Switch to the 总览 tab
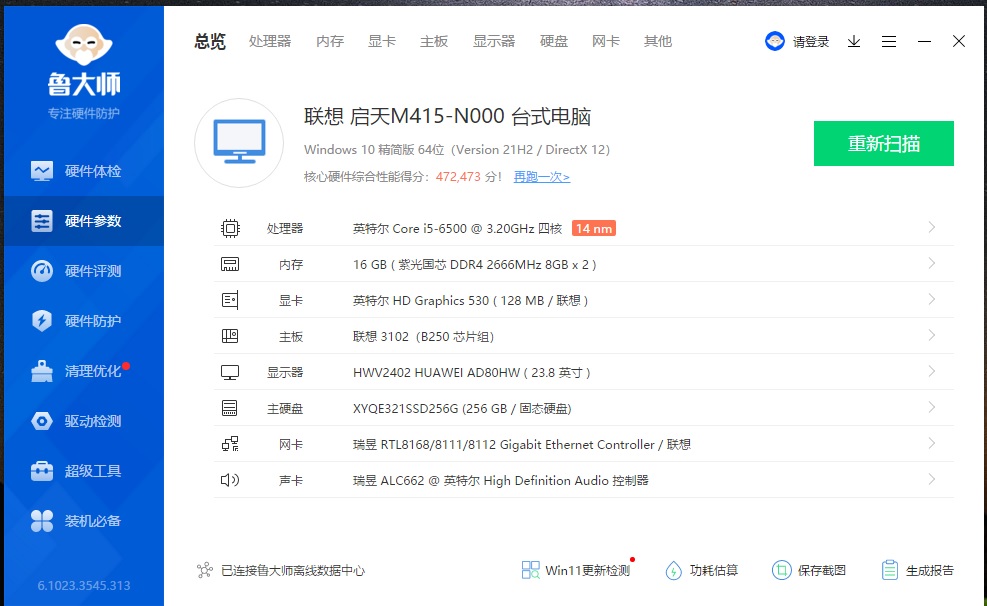Viewport: 987px width, 606px height. click(x=210, y=42)
